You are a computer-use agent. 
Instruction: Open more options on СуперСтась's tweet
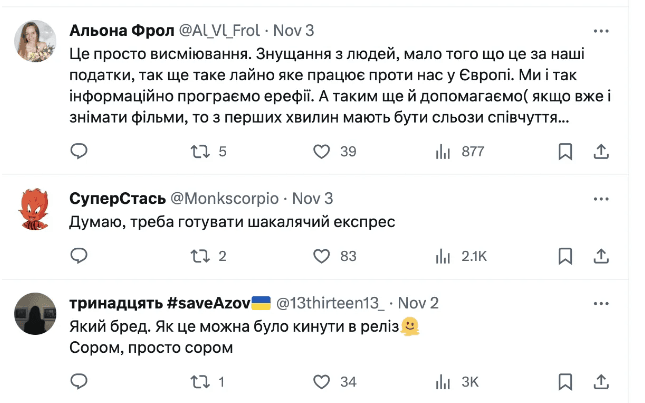(601, 199)
